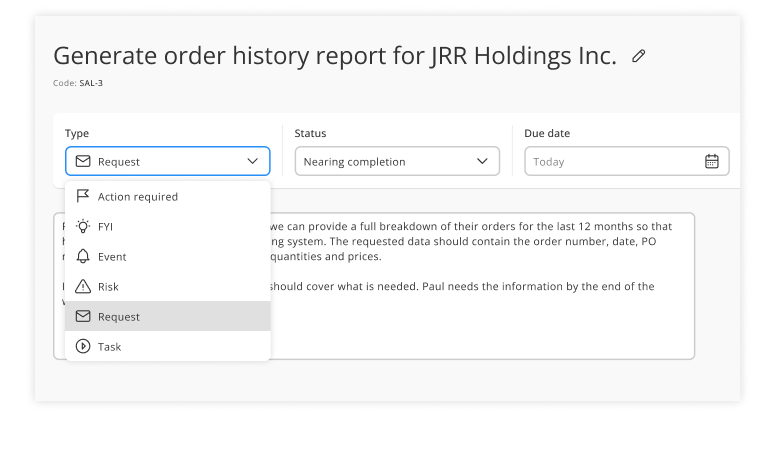Choose Event from the Type list
The image size is (776, 470).
pos(168,257)
